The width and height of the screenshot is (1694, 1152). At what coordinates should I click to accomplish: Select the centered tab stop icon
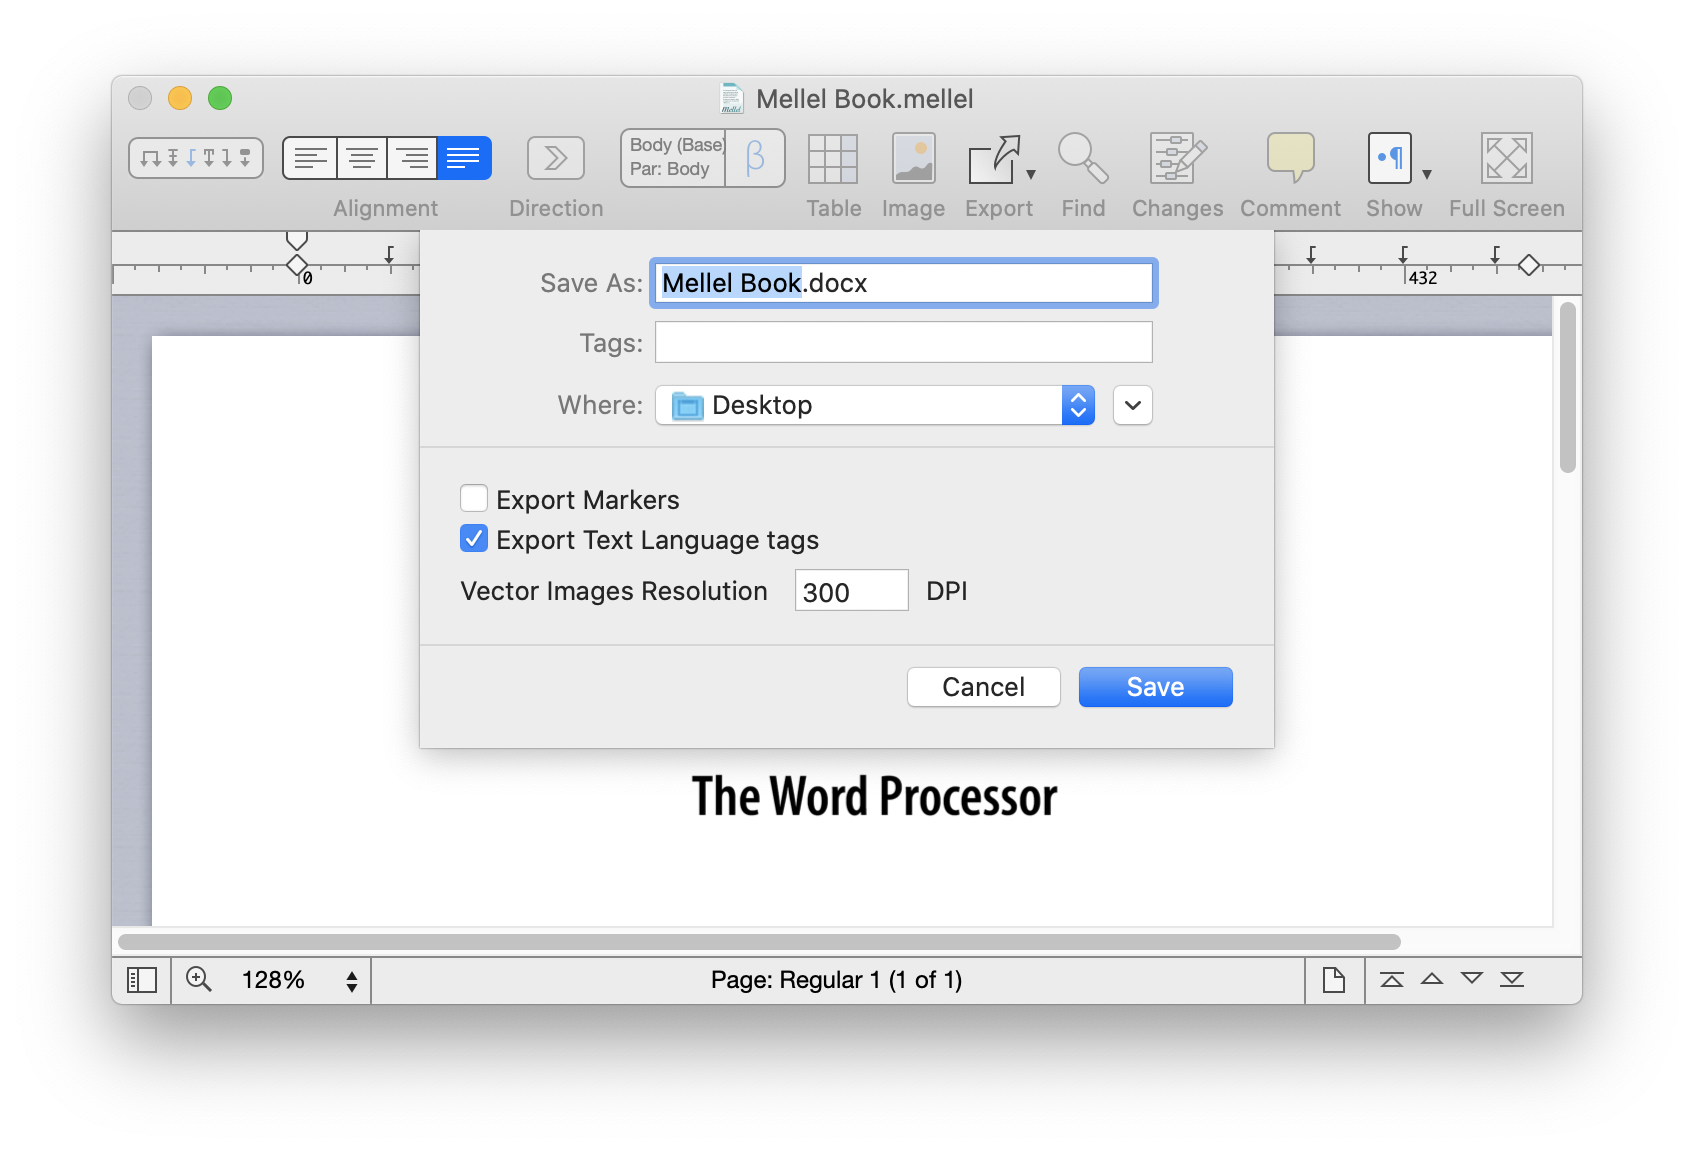[172, 158]
